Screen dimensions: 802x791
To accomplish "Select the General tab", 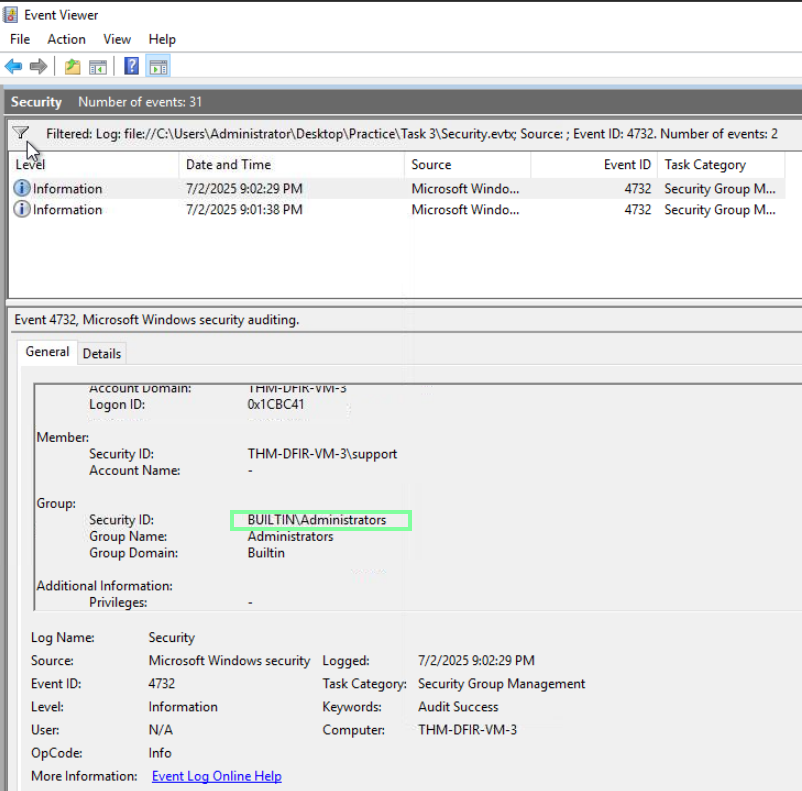I will point(47,352).
